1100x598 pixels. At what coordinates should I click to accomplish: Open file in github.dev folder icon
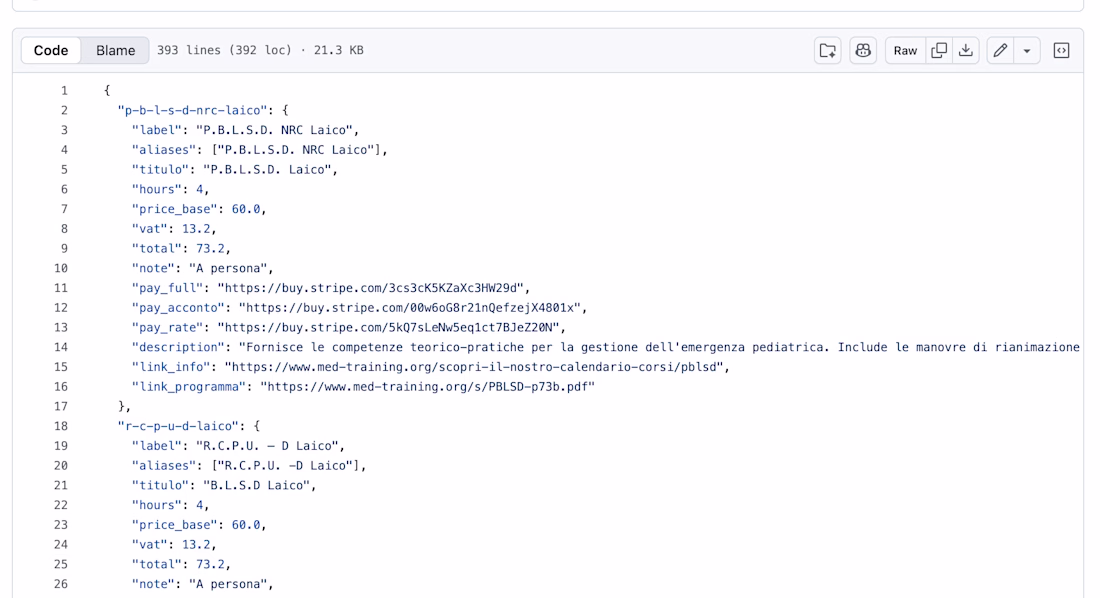828,51
